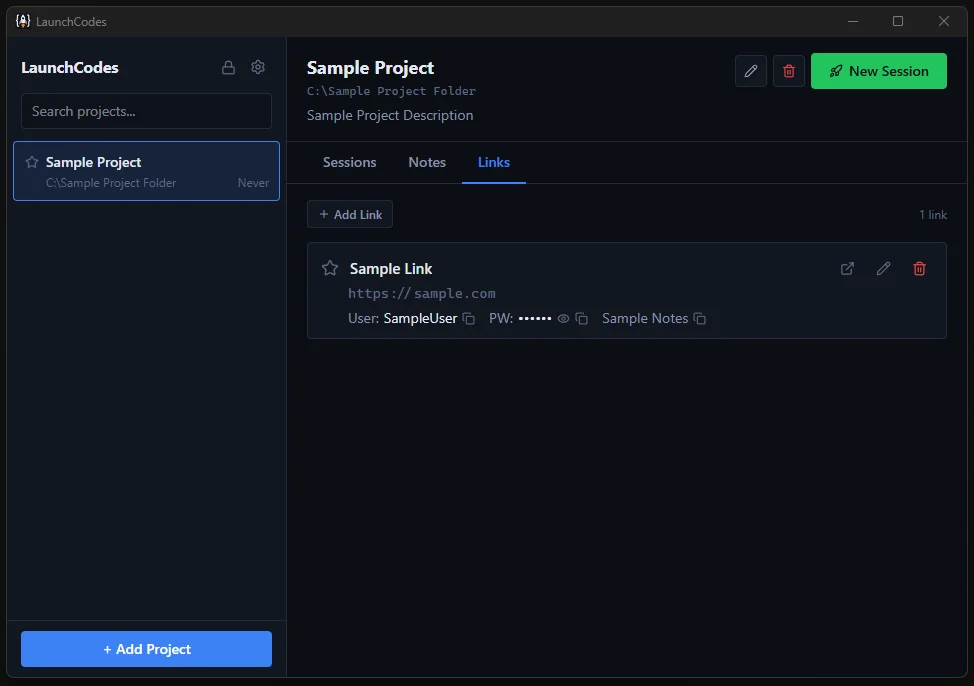
Task: Open the Notes tab
Action: click(427, 162)
